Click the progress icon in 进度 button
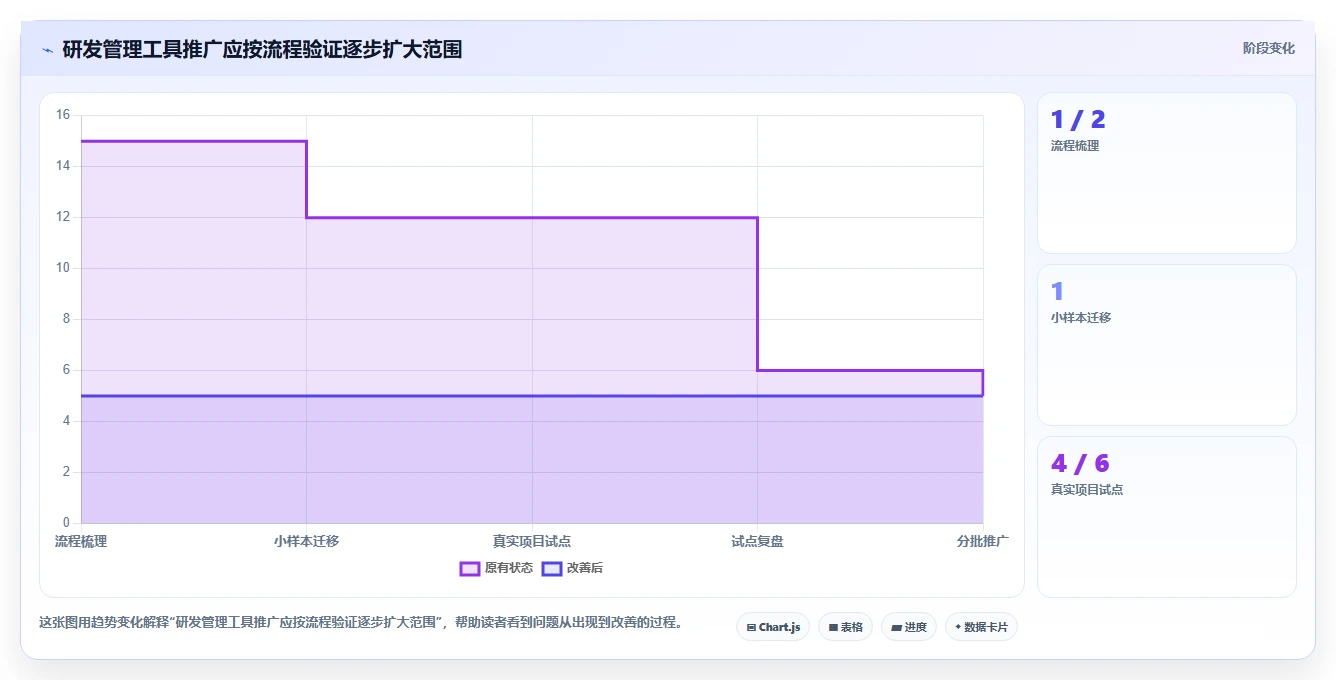This screenshot has width=1336, height=680. (897, 627)
